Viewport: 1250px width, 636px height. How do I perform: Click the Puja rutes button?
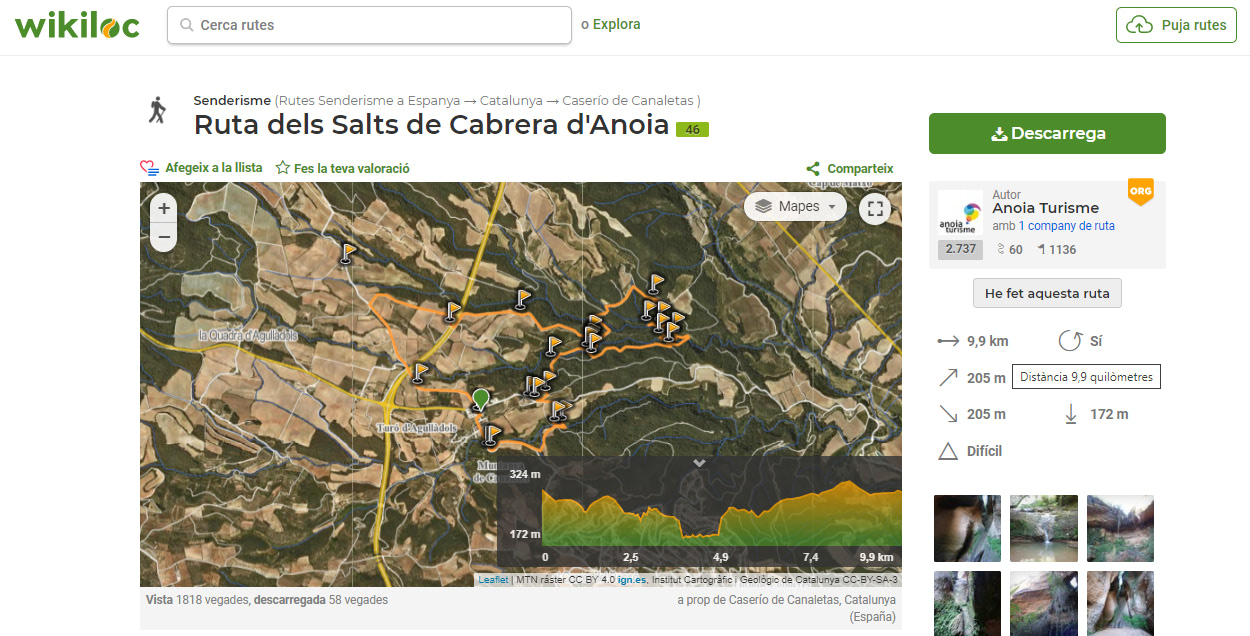pyautogui.click(x=1175, y=25)
